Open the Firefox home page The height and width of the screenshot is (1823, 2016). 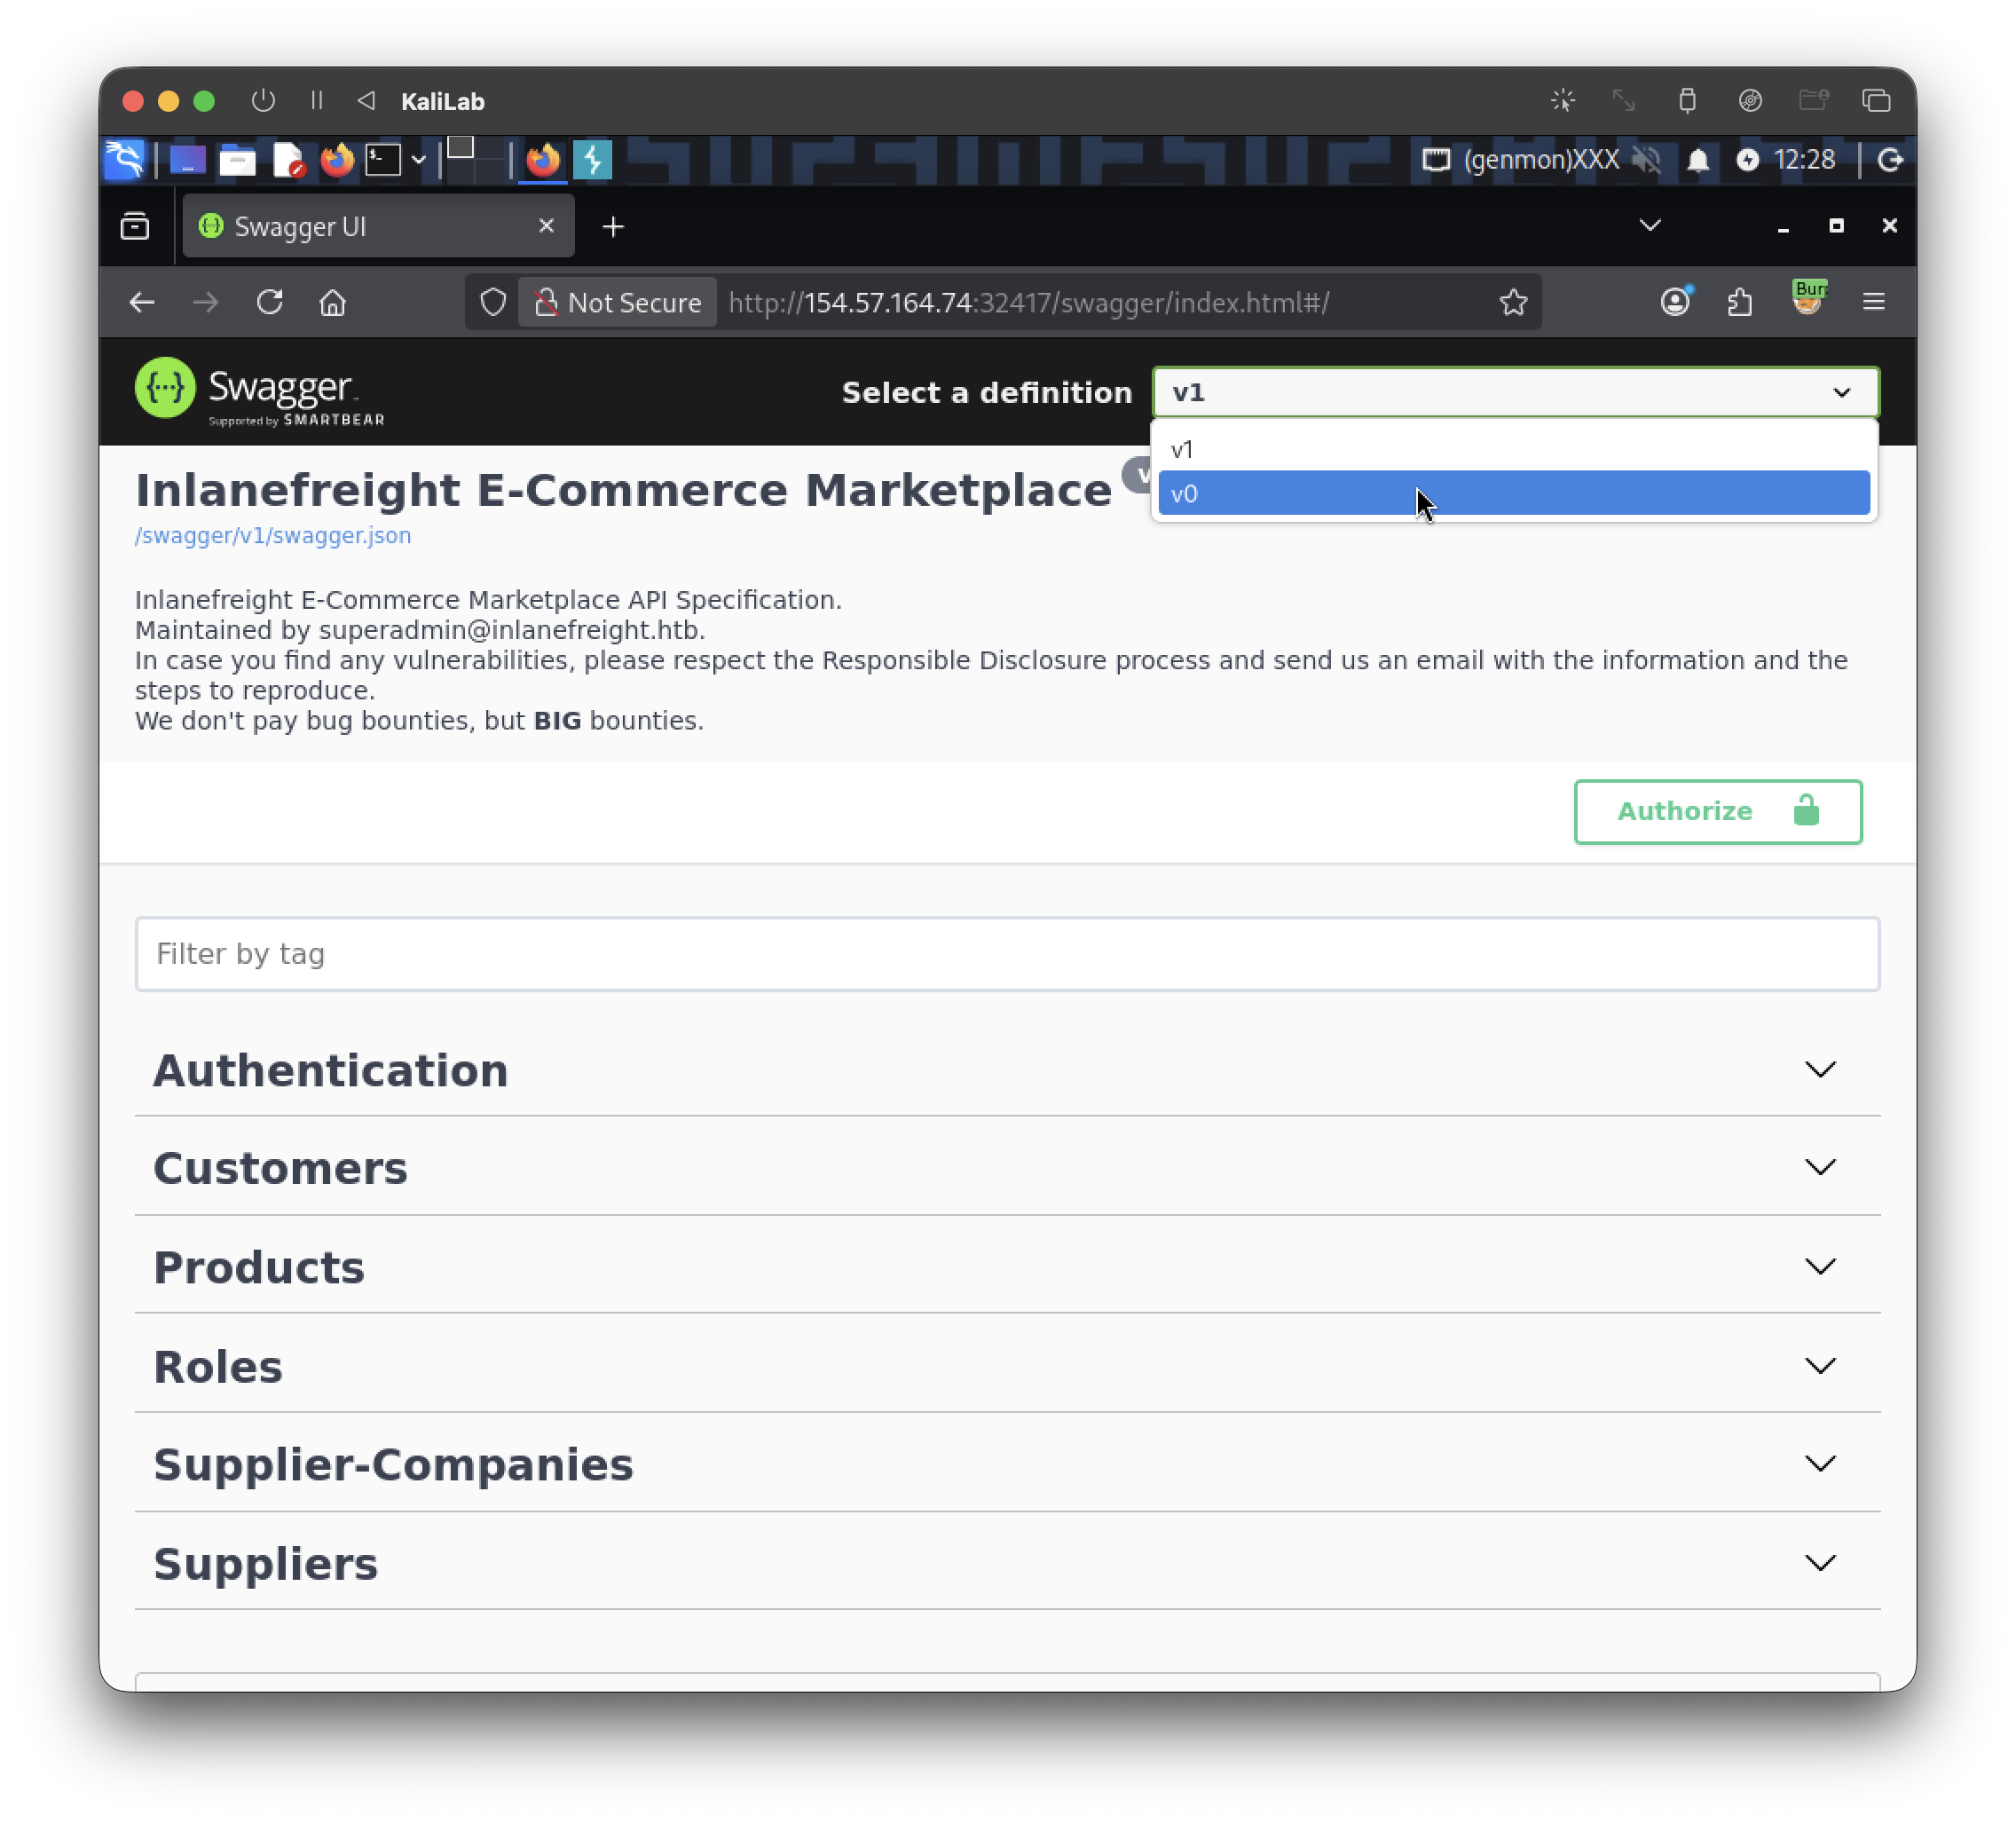click(x=333, y=302)
